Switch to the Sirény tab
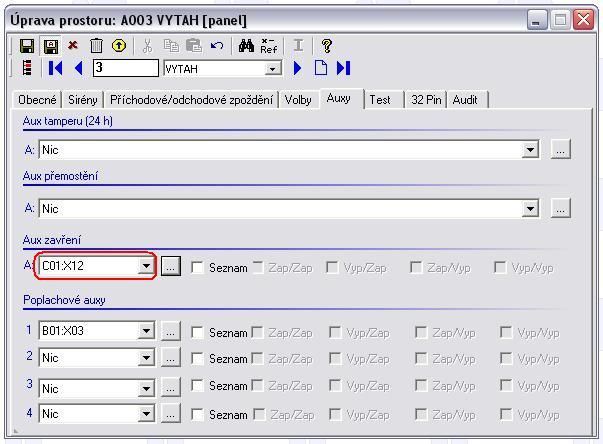Image resolution: width=603 pixels, height=444 pixels. tap(82, 100)
